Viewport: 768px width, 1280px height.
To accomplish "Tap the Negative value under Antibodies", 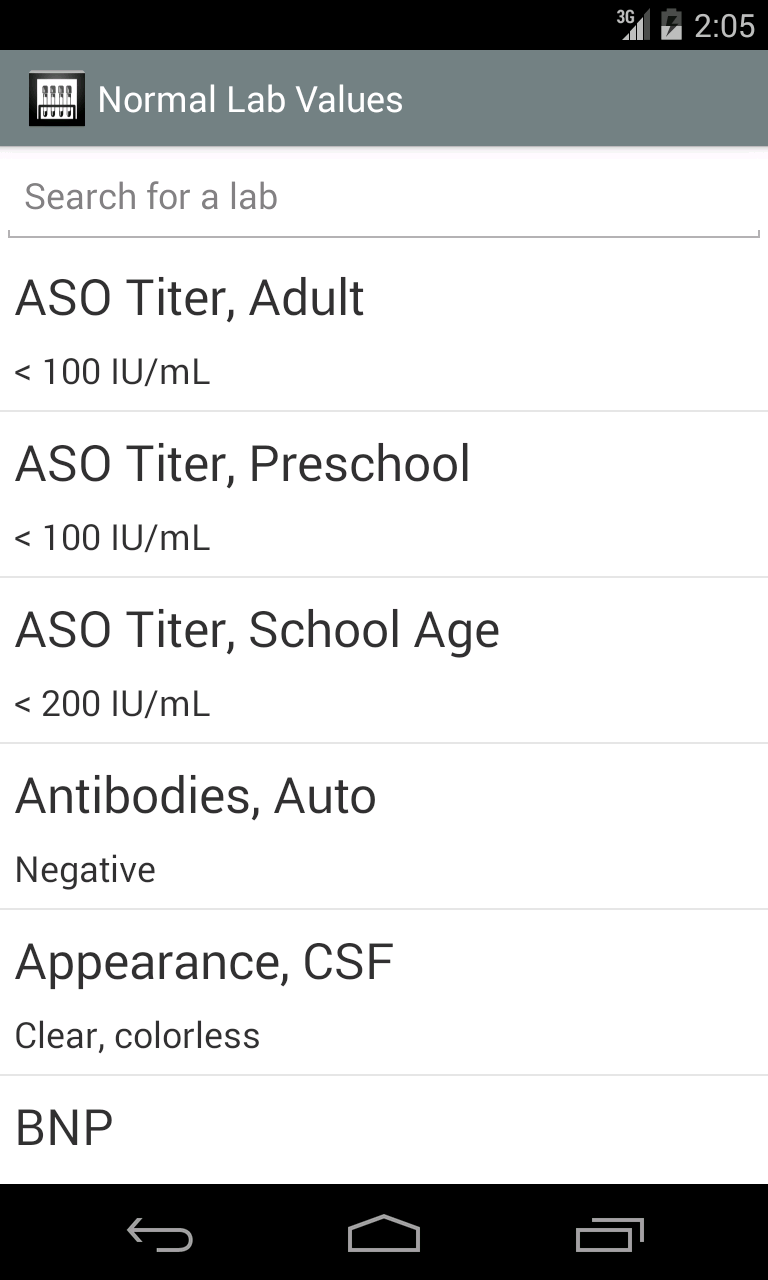I will [x=85, y=870].
